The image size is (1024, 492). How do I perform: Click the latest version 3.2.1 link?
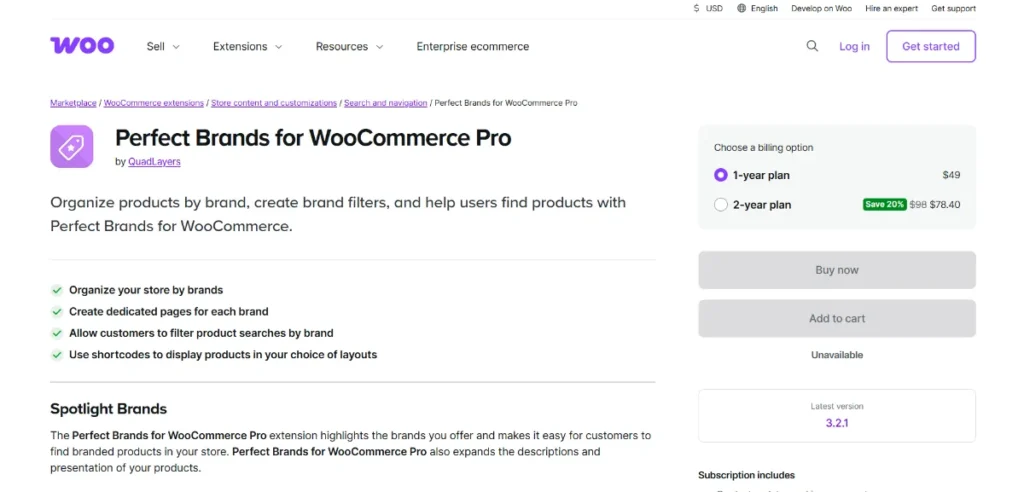click(x=837, y=423)
